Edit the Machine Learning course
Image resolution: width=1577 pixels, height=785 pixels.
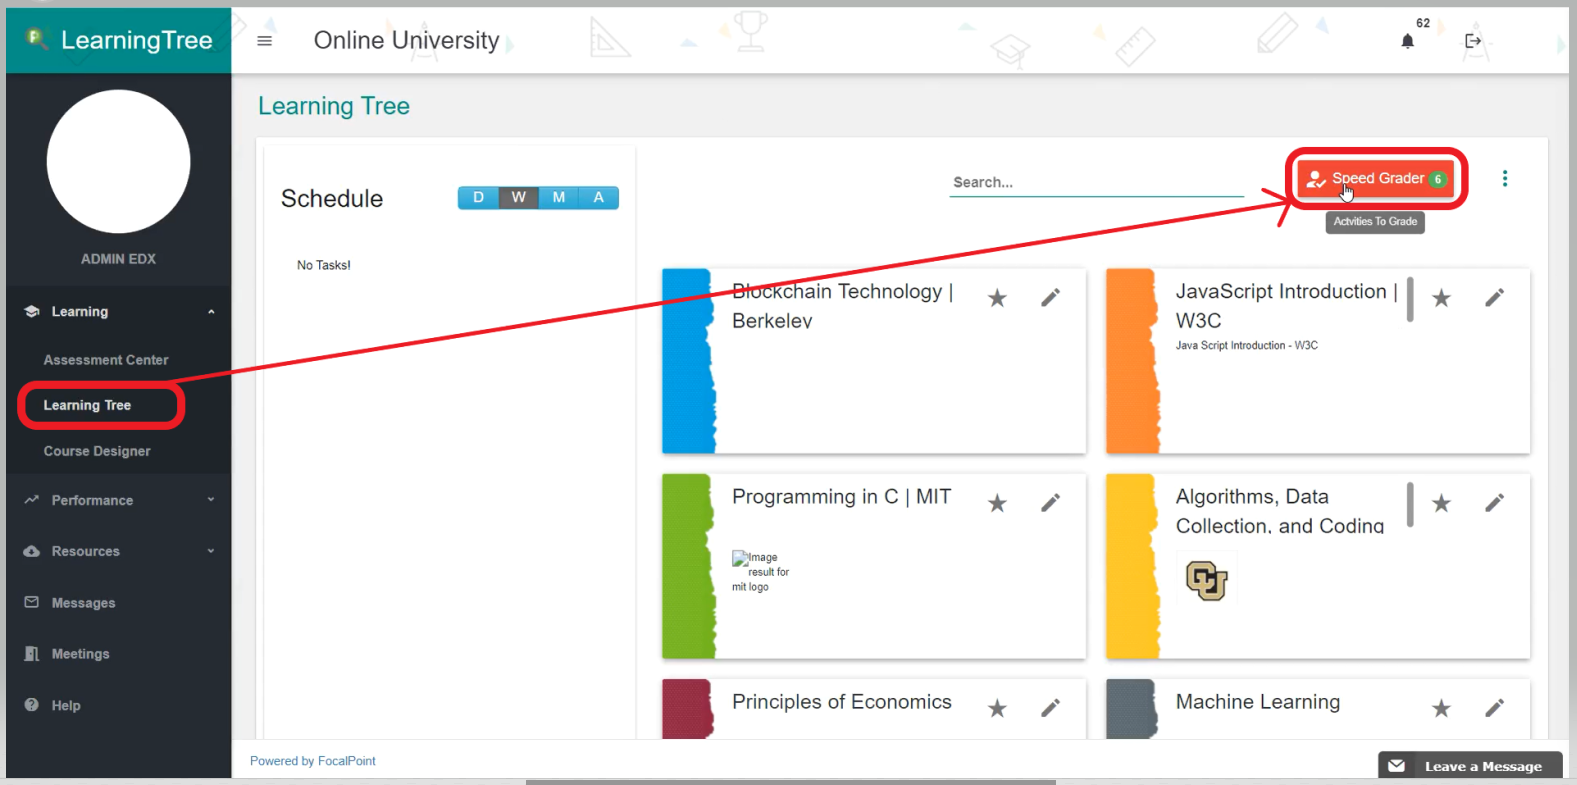1494,708
